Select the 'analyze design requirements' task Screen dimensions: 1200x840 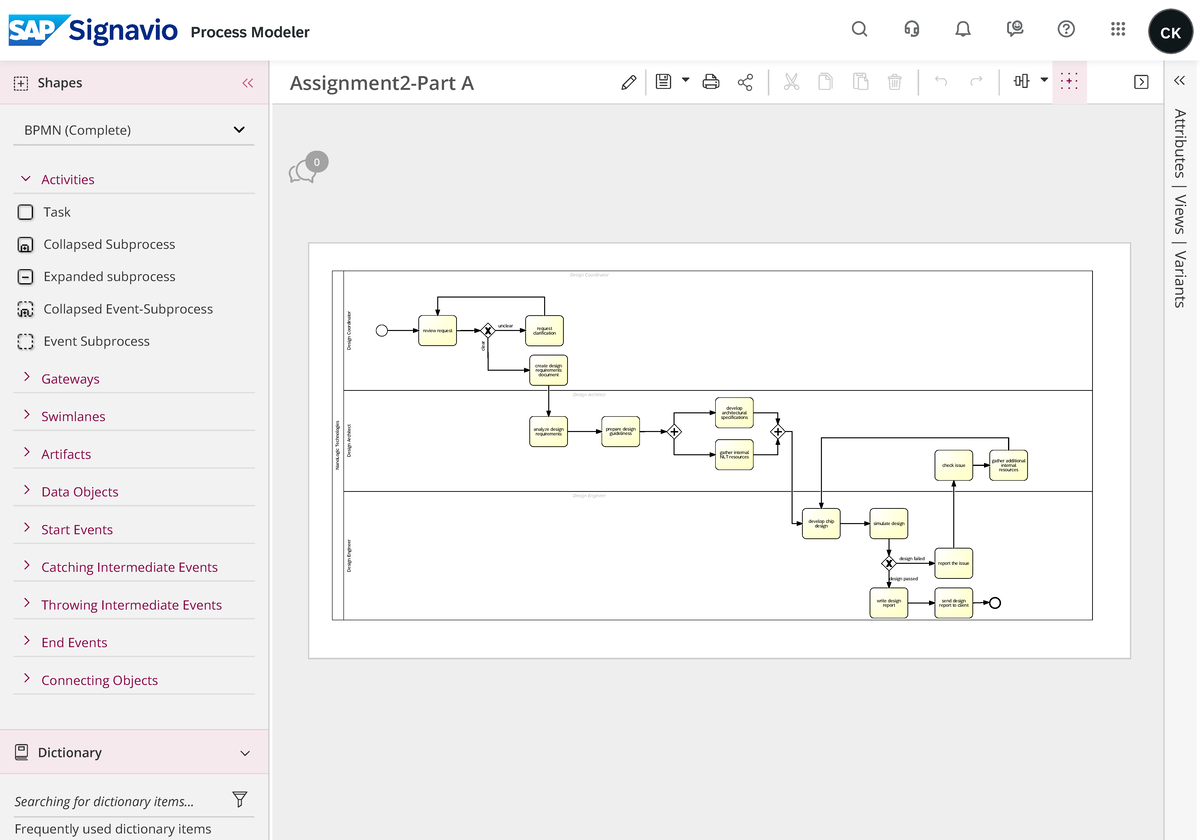[548, 432]
